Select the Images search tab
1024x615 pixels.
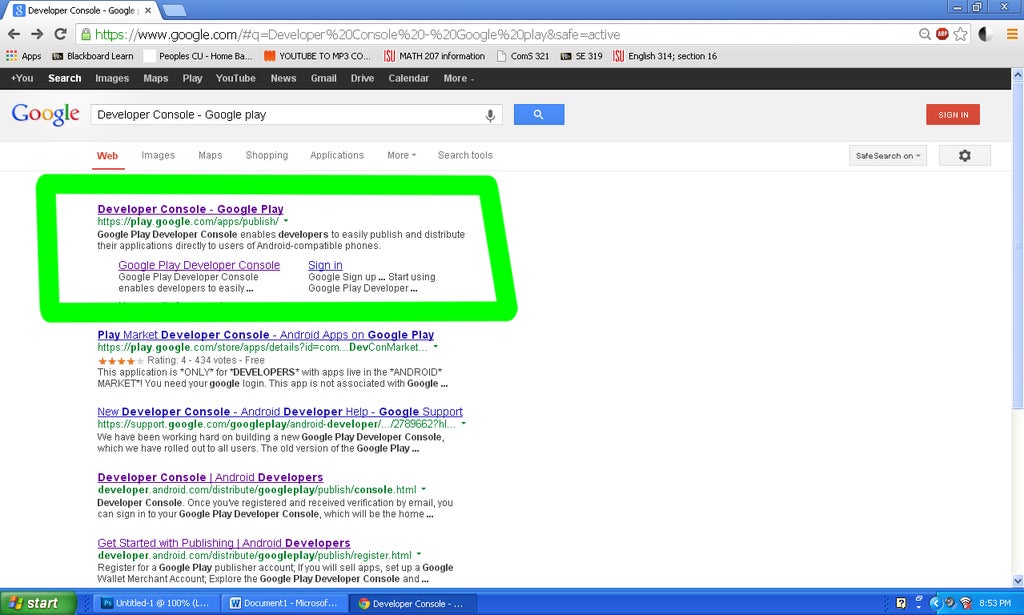click(x=158, y=155)
